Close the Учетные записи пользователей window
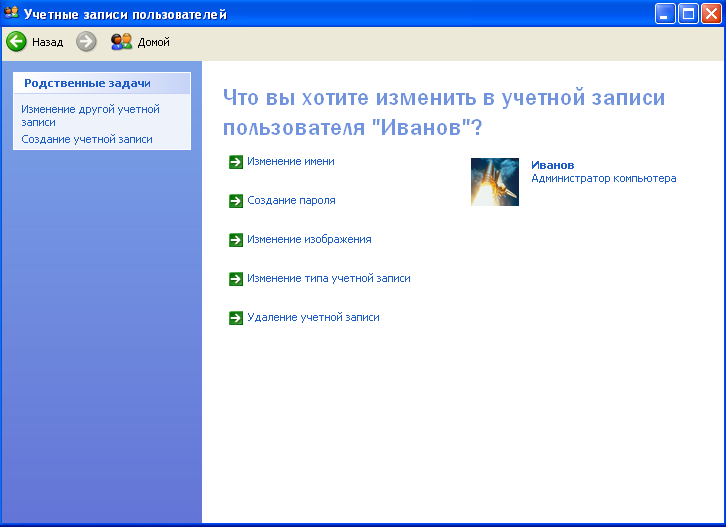726x527 pixels. pyautogui.click(x=711, y=13)
